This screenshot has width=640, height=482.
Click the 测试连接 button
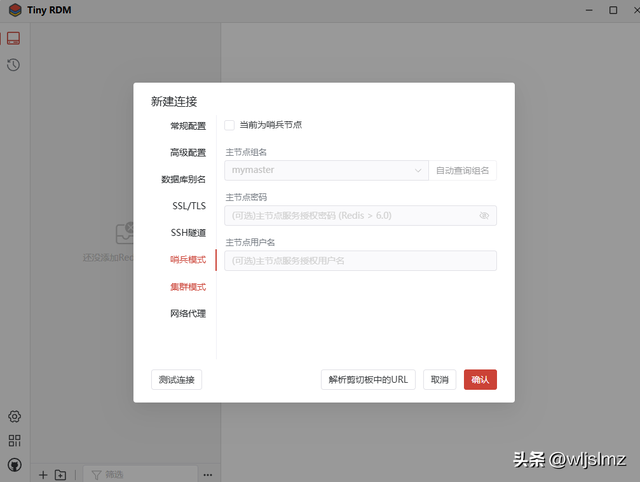(x=176, y=380)
